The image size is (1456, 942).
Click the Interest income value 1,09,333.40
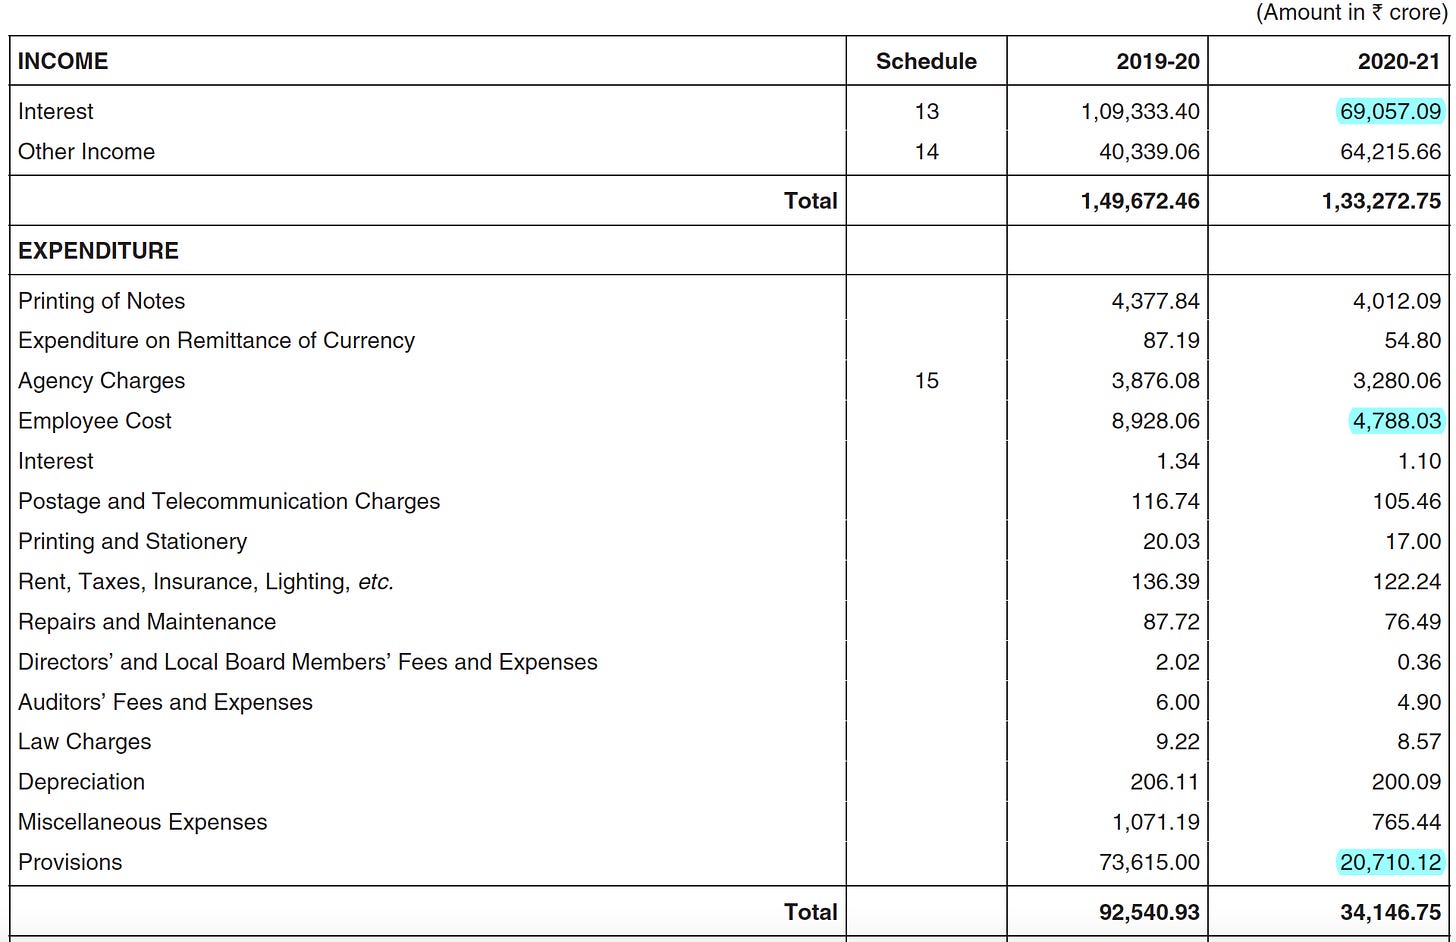click(x=1140, y=111)
